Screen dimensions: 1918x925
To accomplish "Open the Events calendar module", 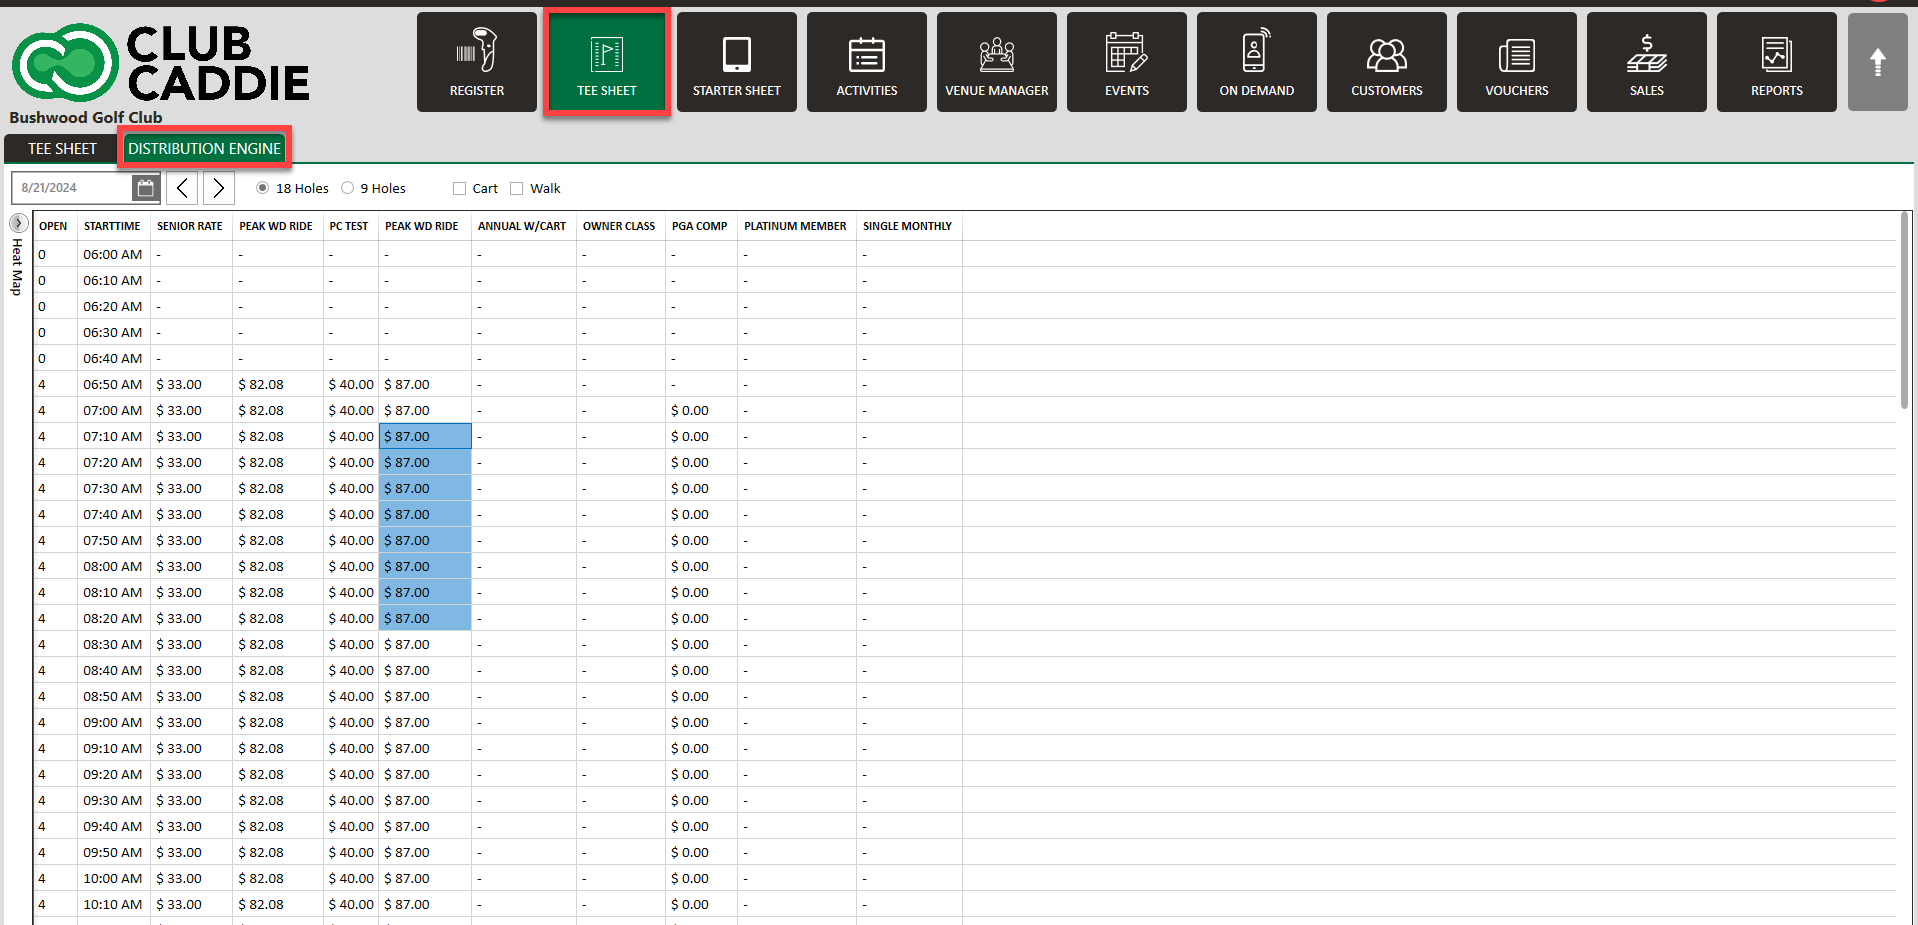I will [1127, 62].
